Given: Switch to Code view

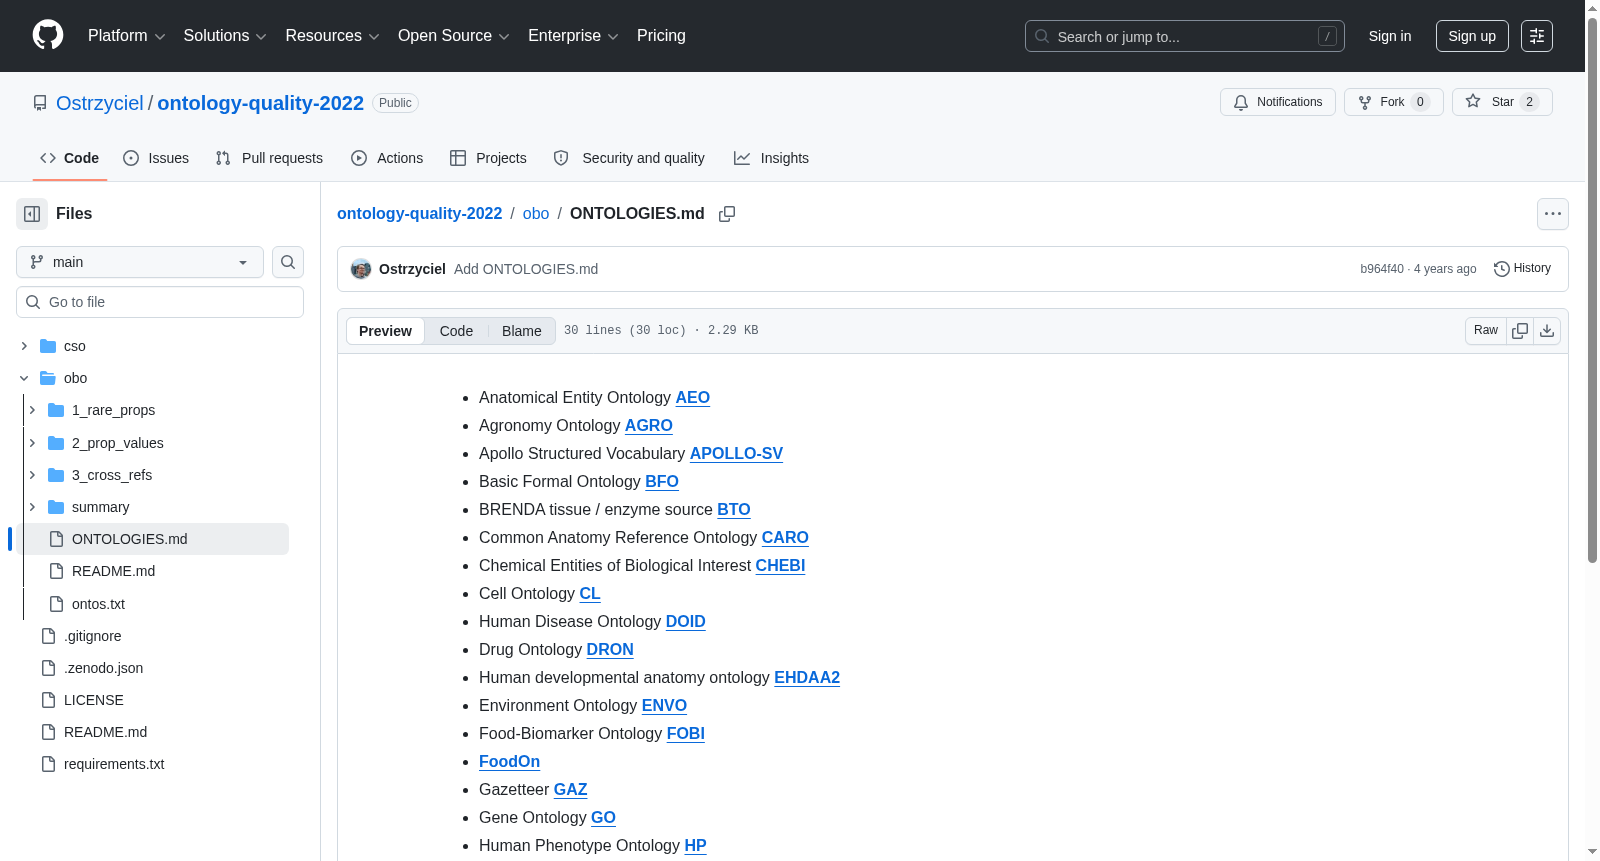Looking at the screenshot, I should (456, 331).
